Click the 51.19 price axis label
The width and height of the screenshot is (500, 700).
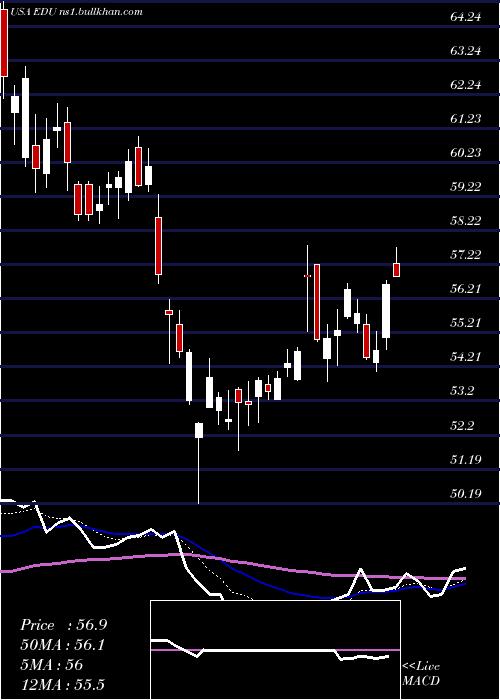coord(466,459)
